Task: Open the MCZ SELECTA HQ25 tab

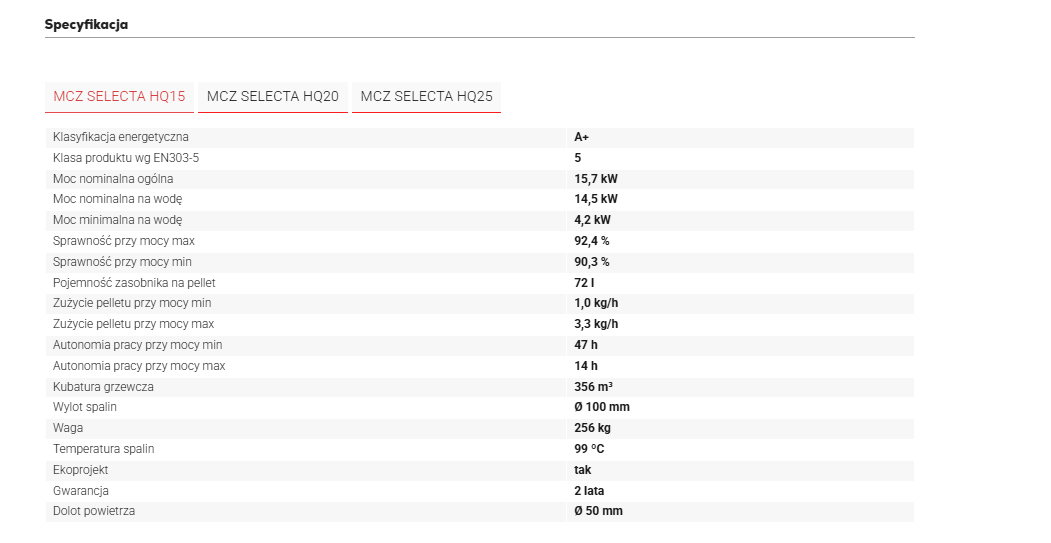Action: [426, 97]
